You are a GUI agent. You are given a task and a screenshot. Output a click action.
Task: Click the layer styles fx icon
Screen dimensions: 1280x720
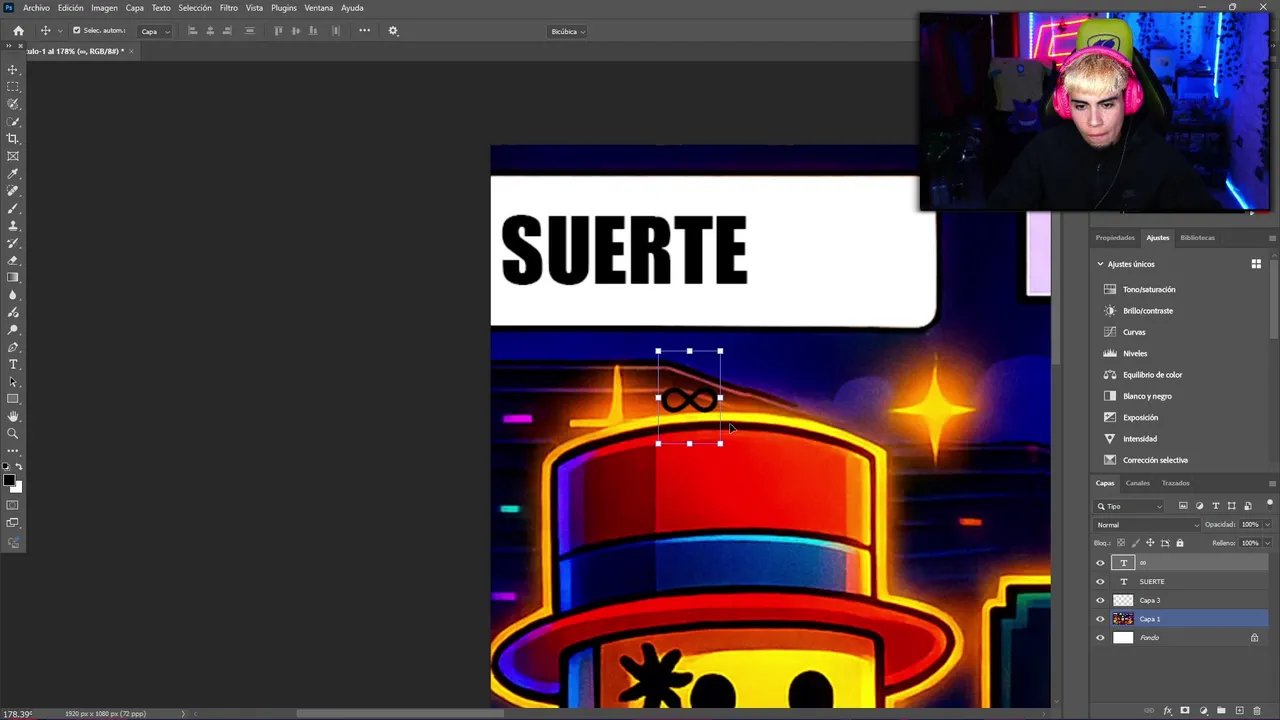pyautogui.click(x=1167, y=711)
